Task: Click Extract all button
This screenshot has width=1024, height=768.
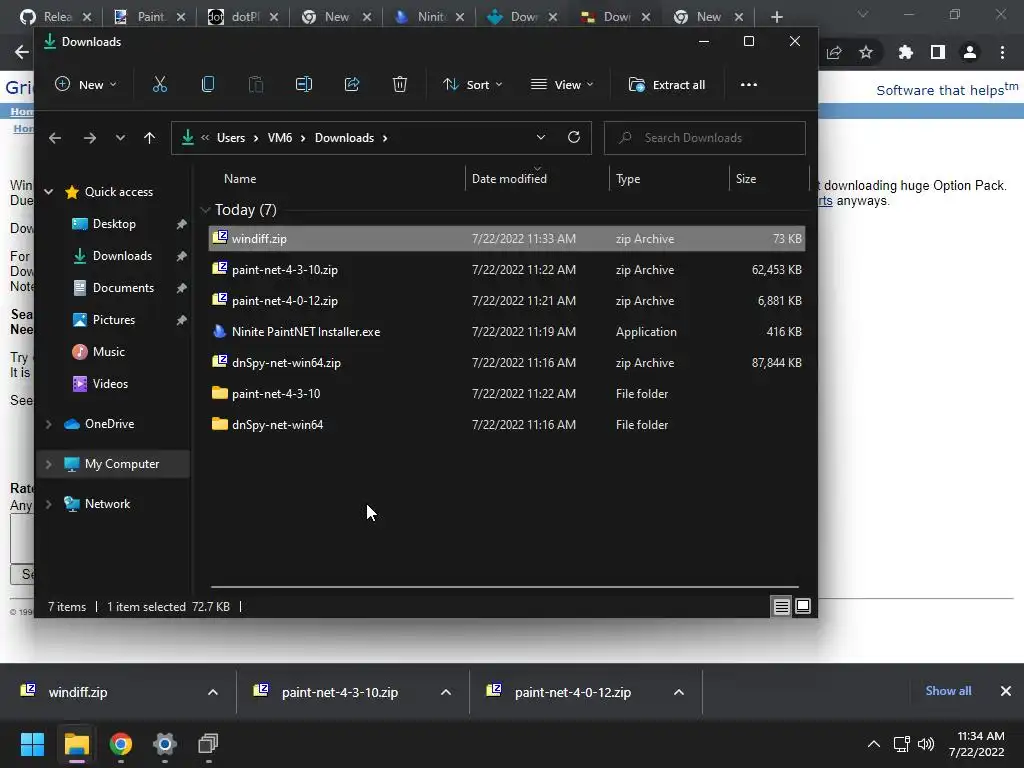Action: [x=667, y=84]
